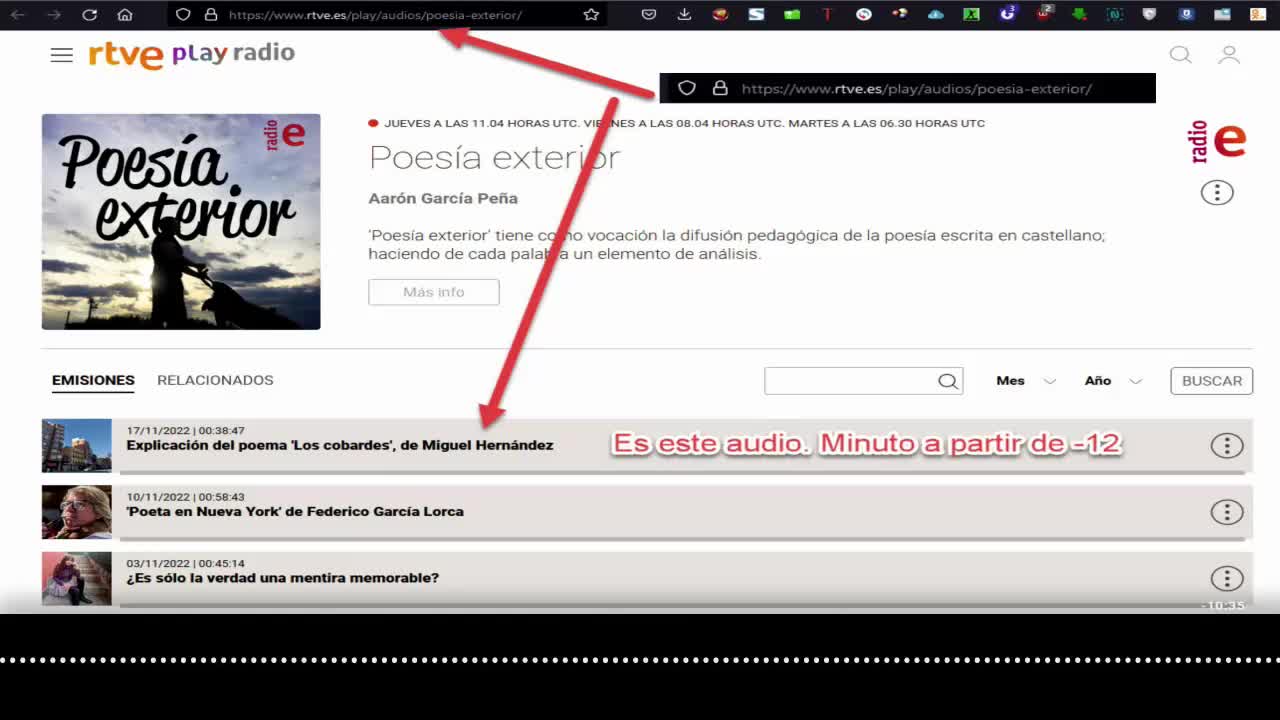Viewport: 1280px width, 720px height.
Task: Play 'Explicación del poema Los cobardes' episode
Action: (340, 445)
